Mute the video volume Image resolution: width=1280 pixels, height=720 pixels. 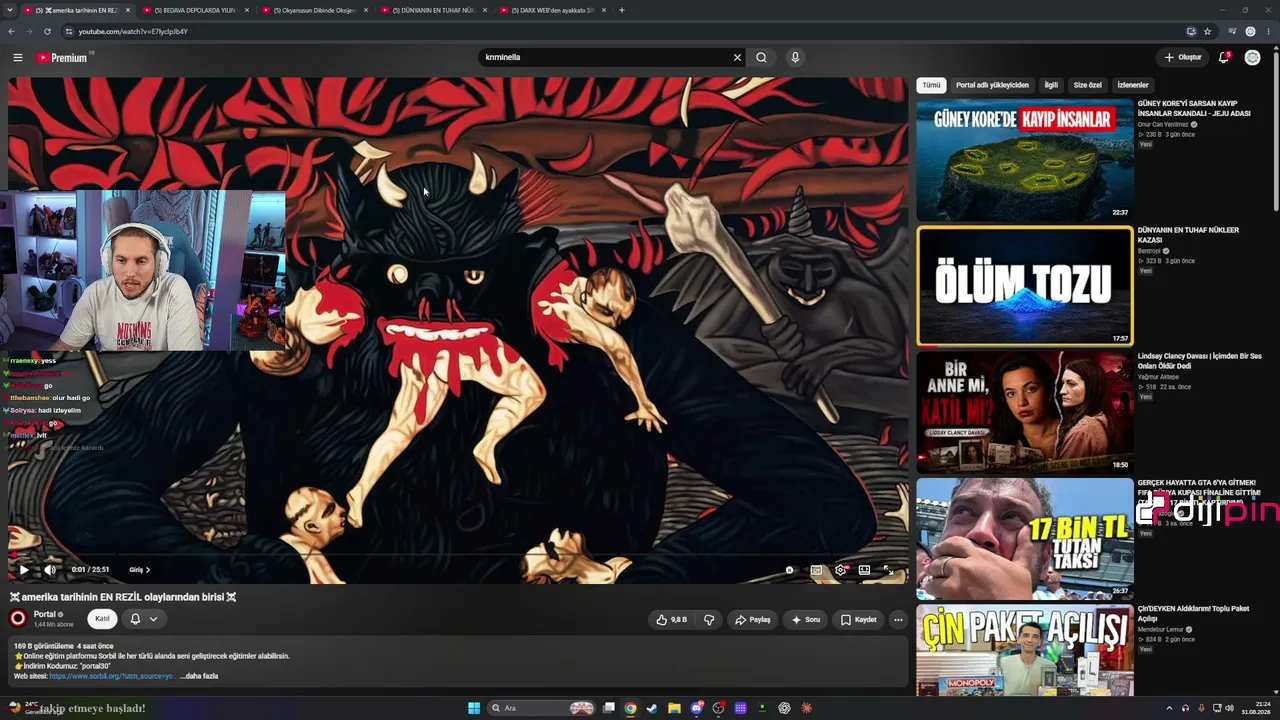(x=50, y=570)
